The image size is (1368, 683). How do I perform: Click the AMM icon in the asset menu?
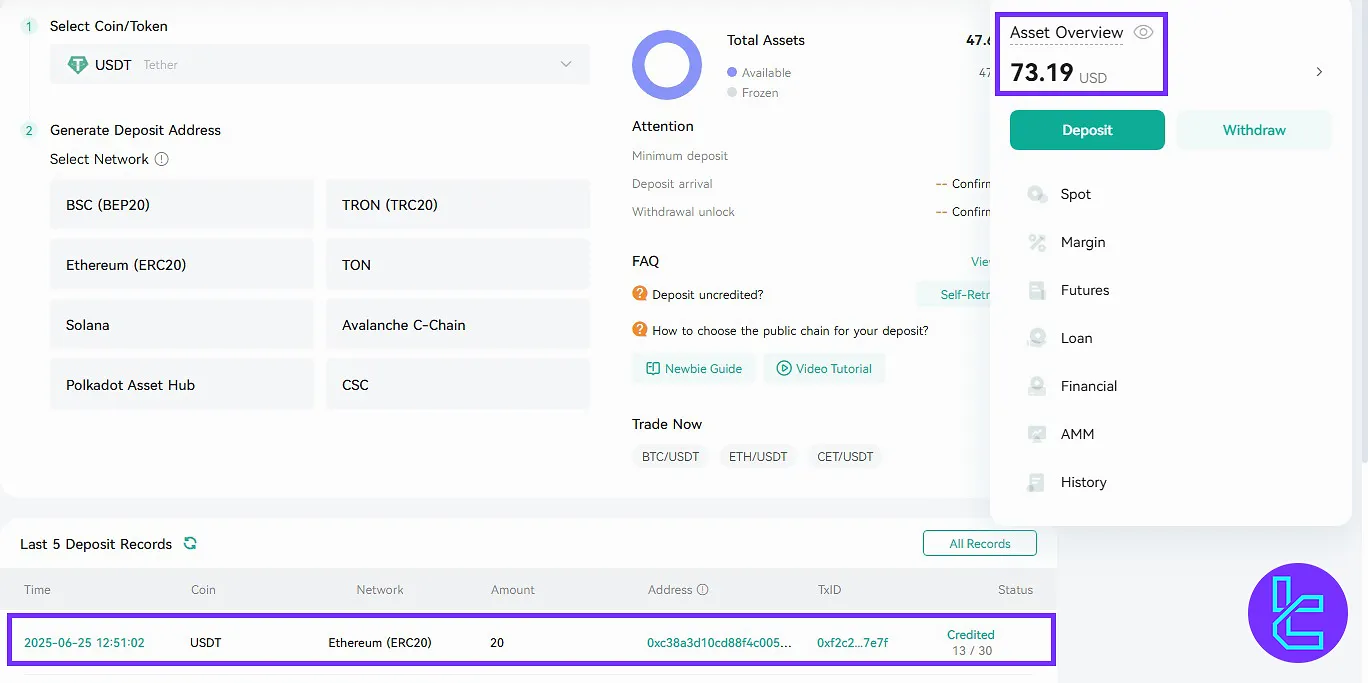pyautogui.click(x=1037, y=434)
